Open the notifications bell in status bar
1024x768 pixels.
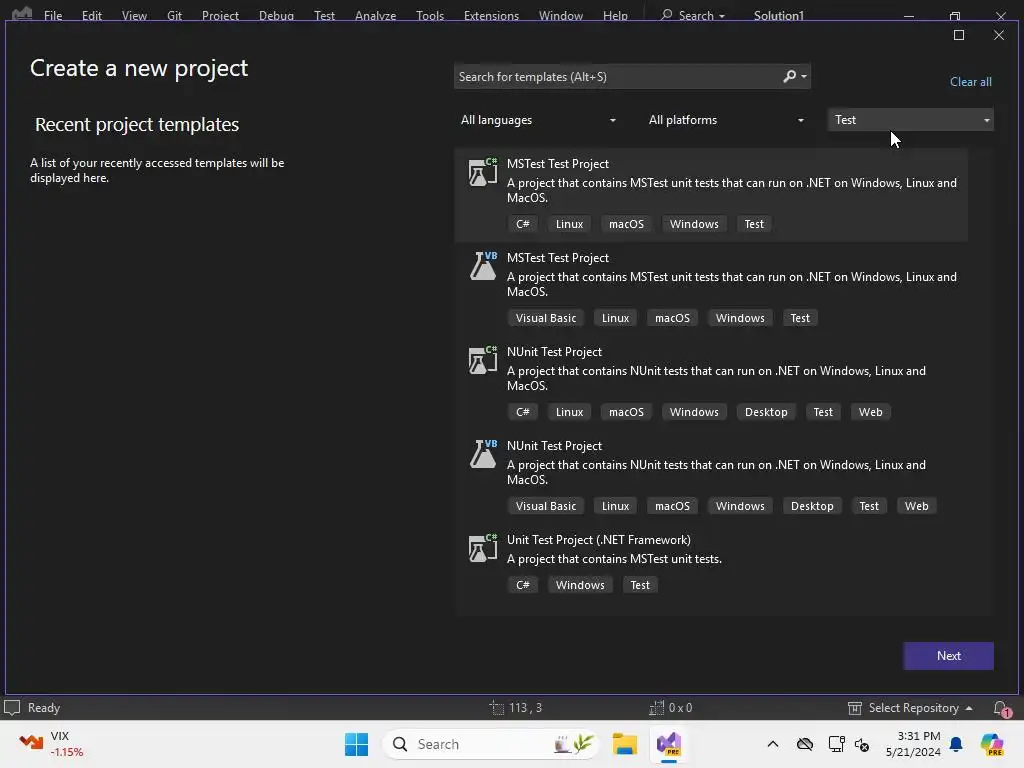pos(1001,708)
